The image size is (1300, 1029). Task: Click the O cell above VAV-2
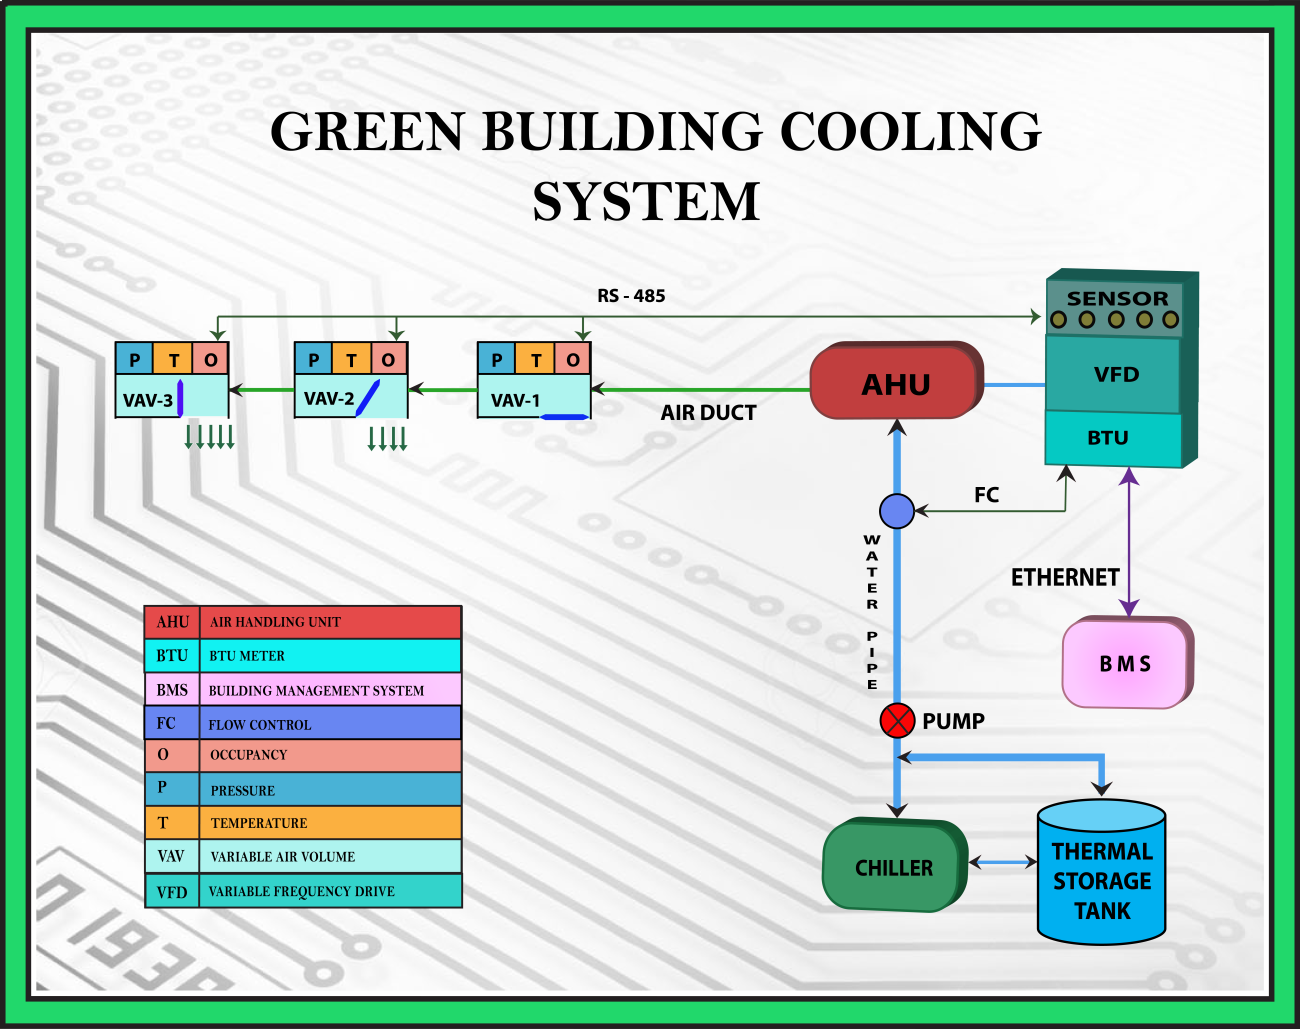pos(389,359)
